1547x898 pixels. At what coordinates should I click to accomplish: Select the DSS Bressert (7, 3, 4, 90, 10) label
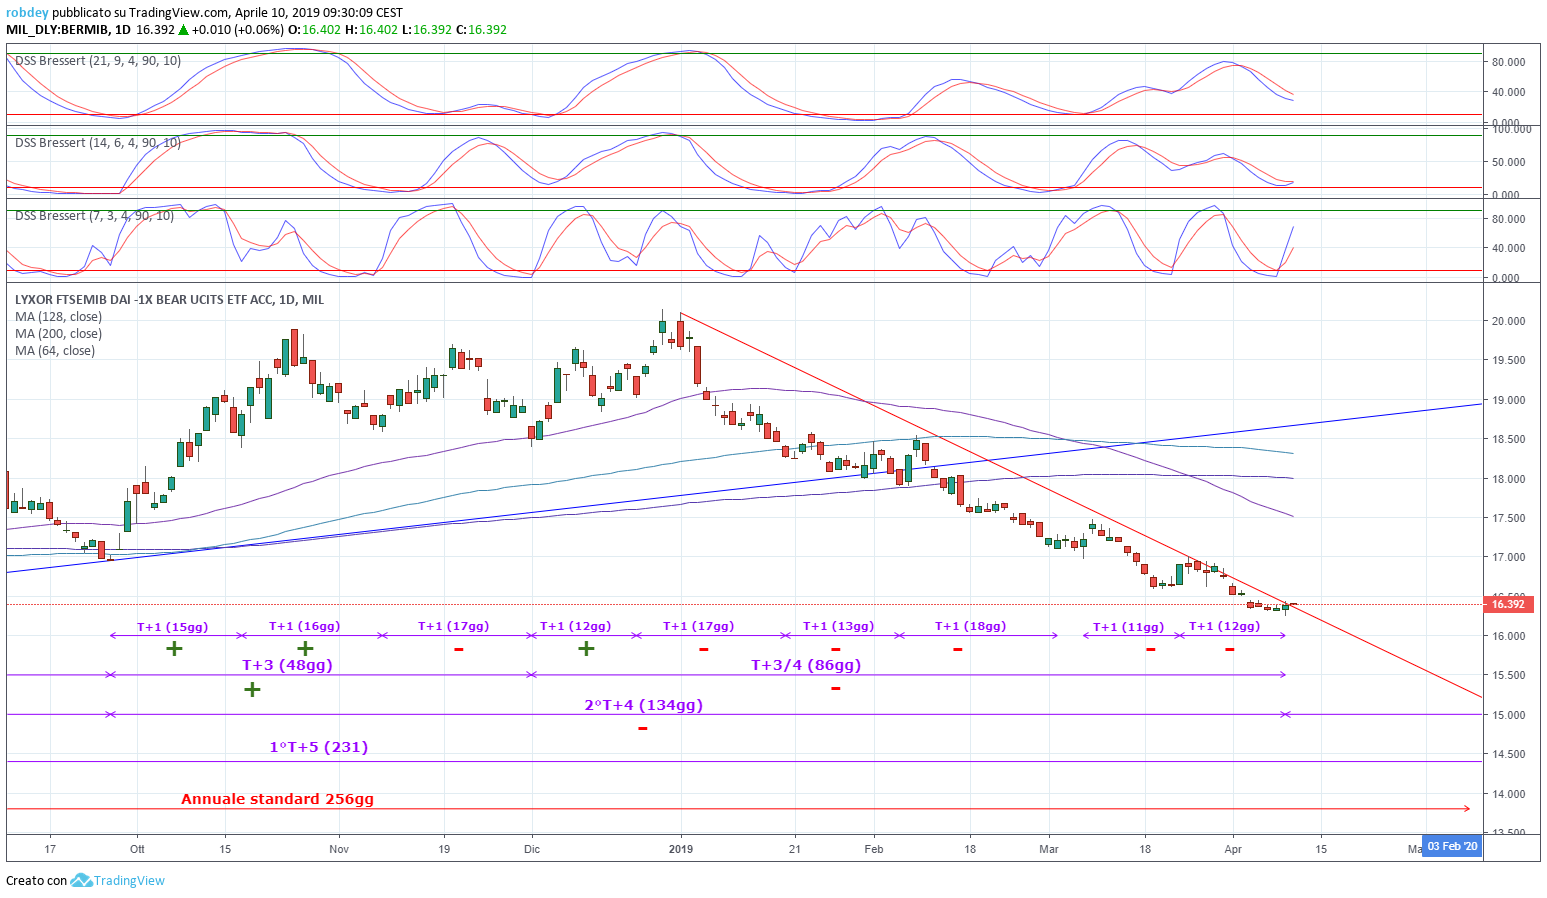(x=94, y=216)
